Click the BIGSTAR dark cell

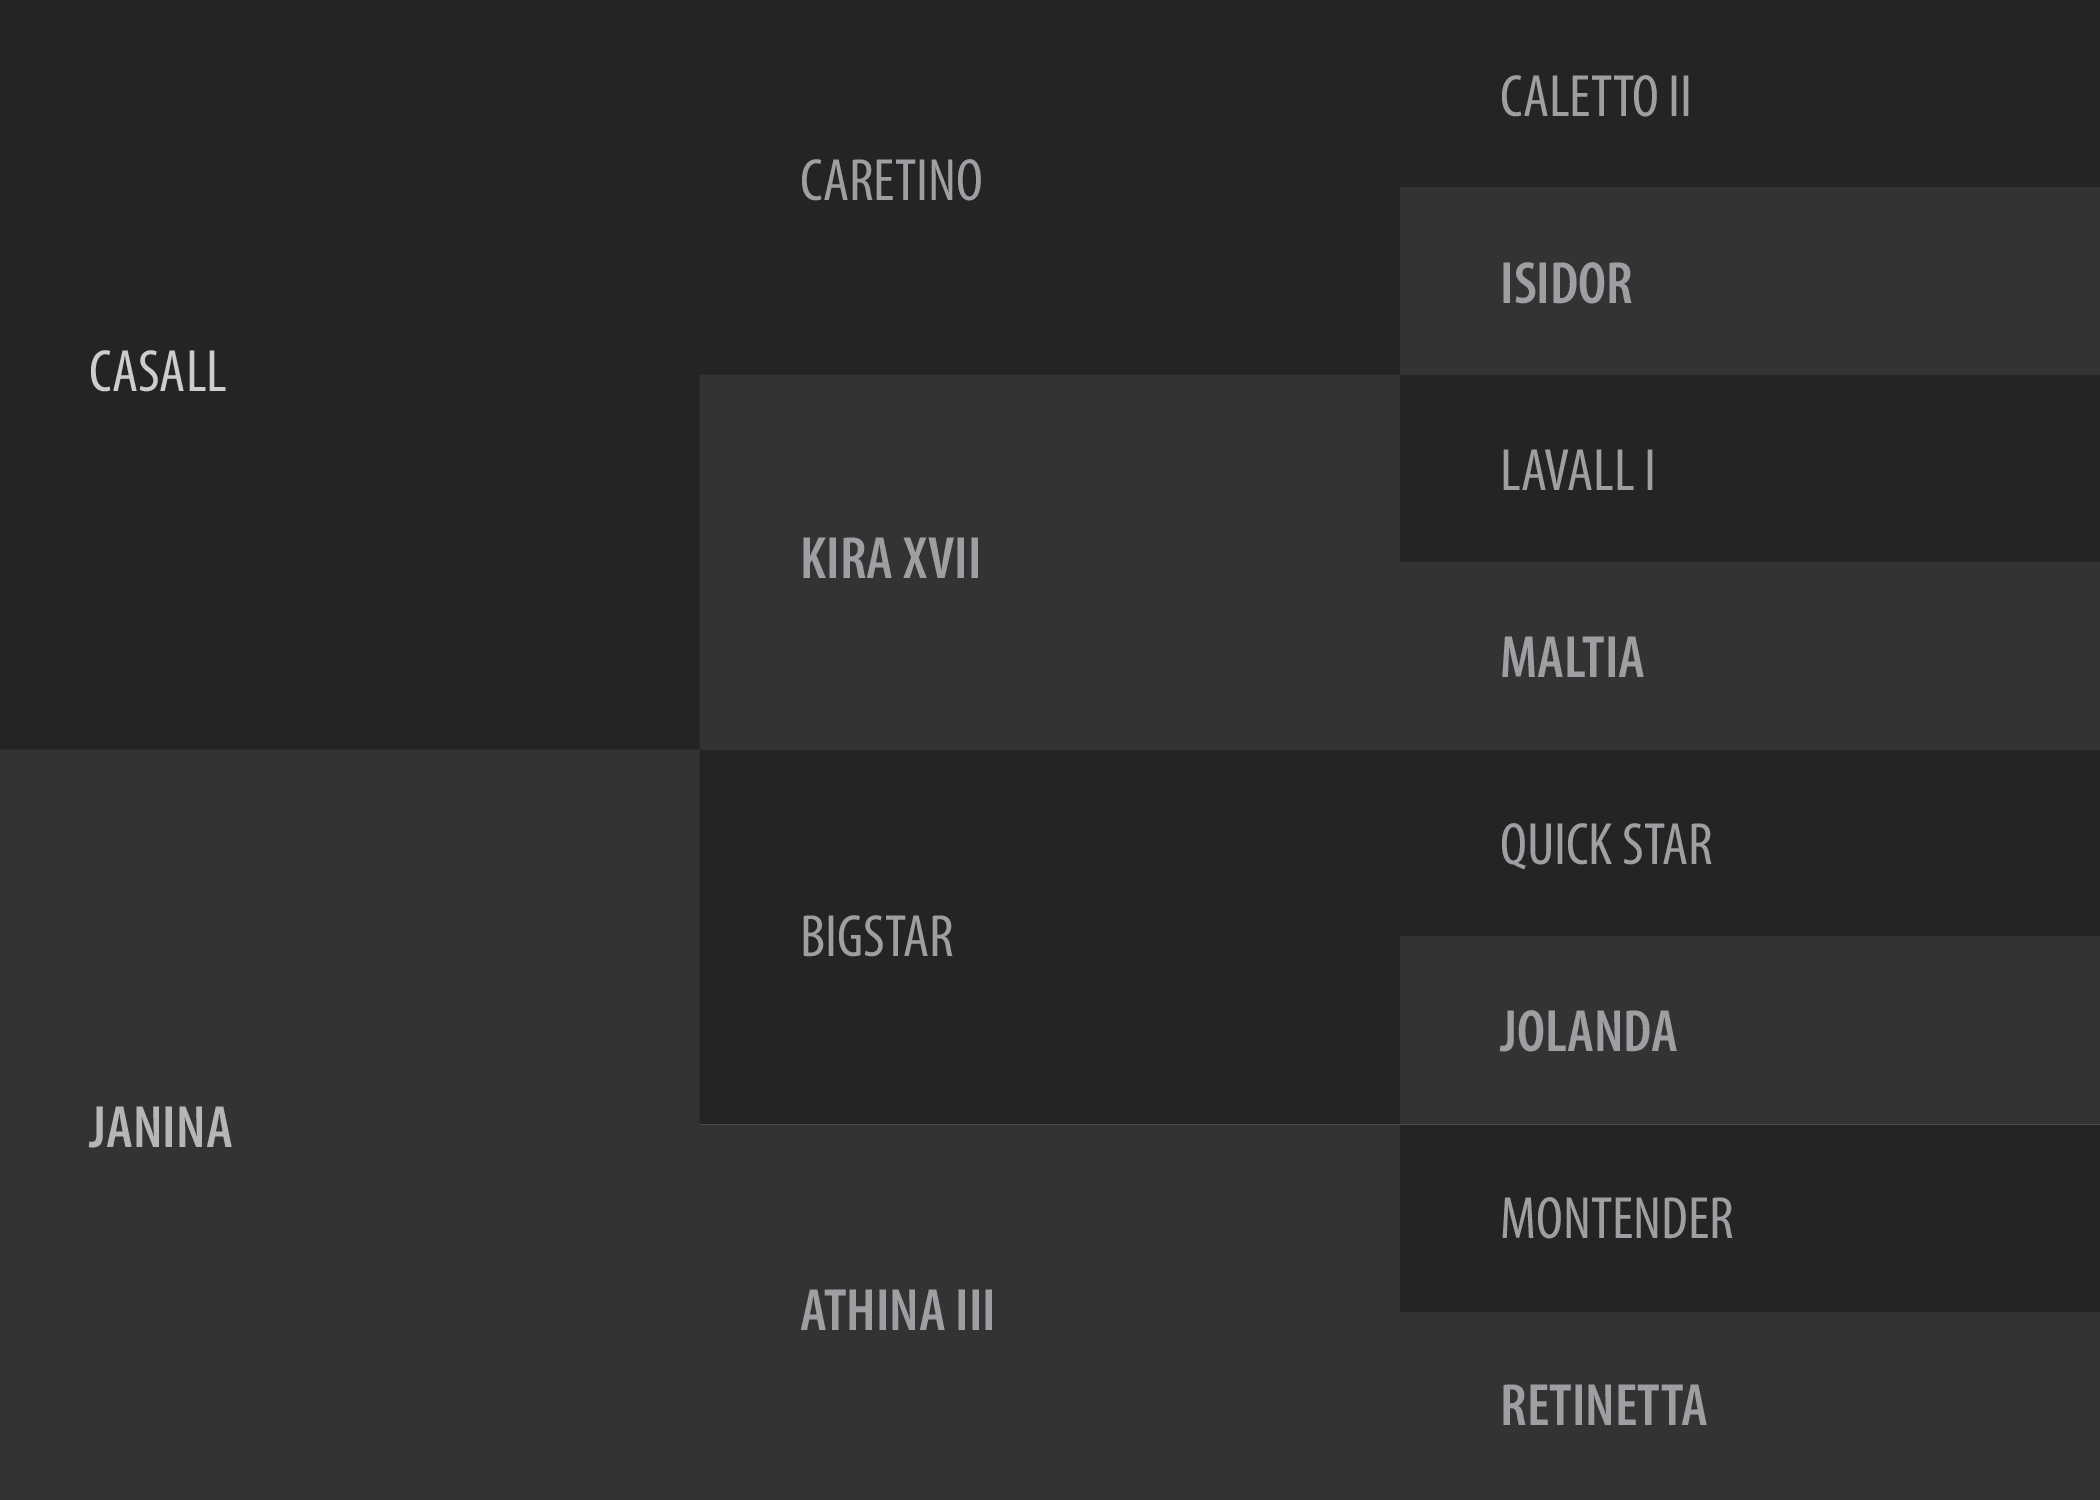click(1050, 937)
